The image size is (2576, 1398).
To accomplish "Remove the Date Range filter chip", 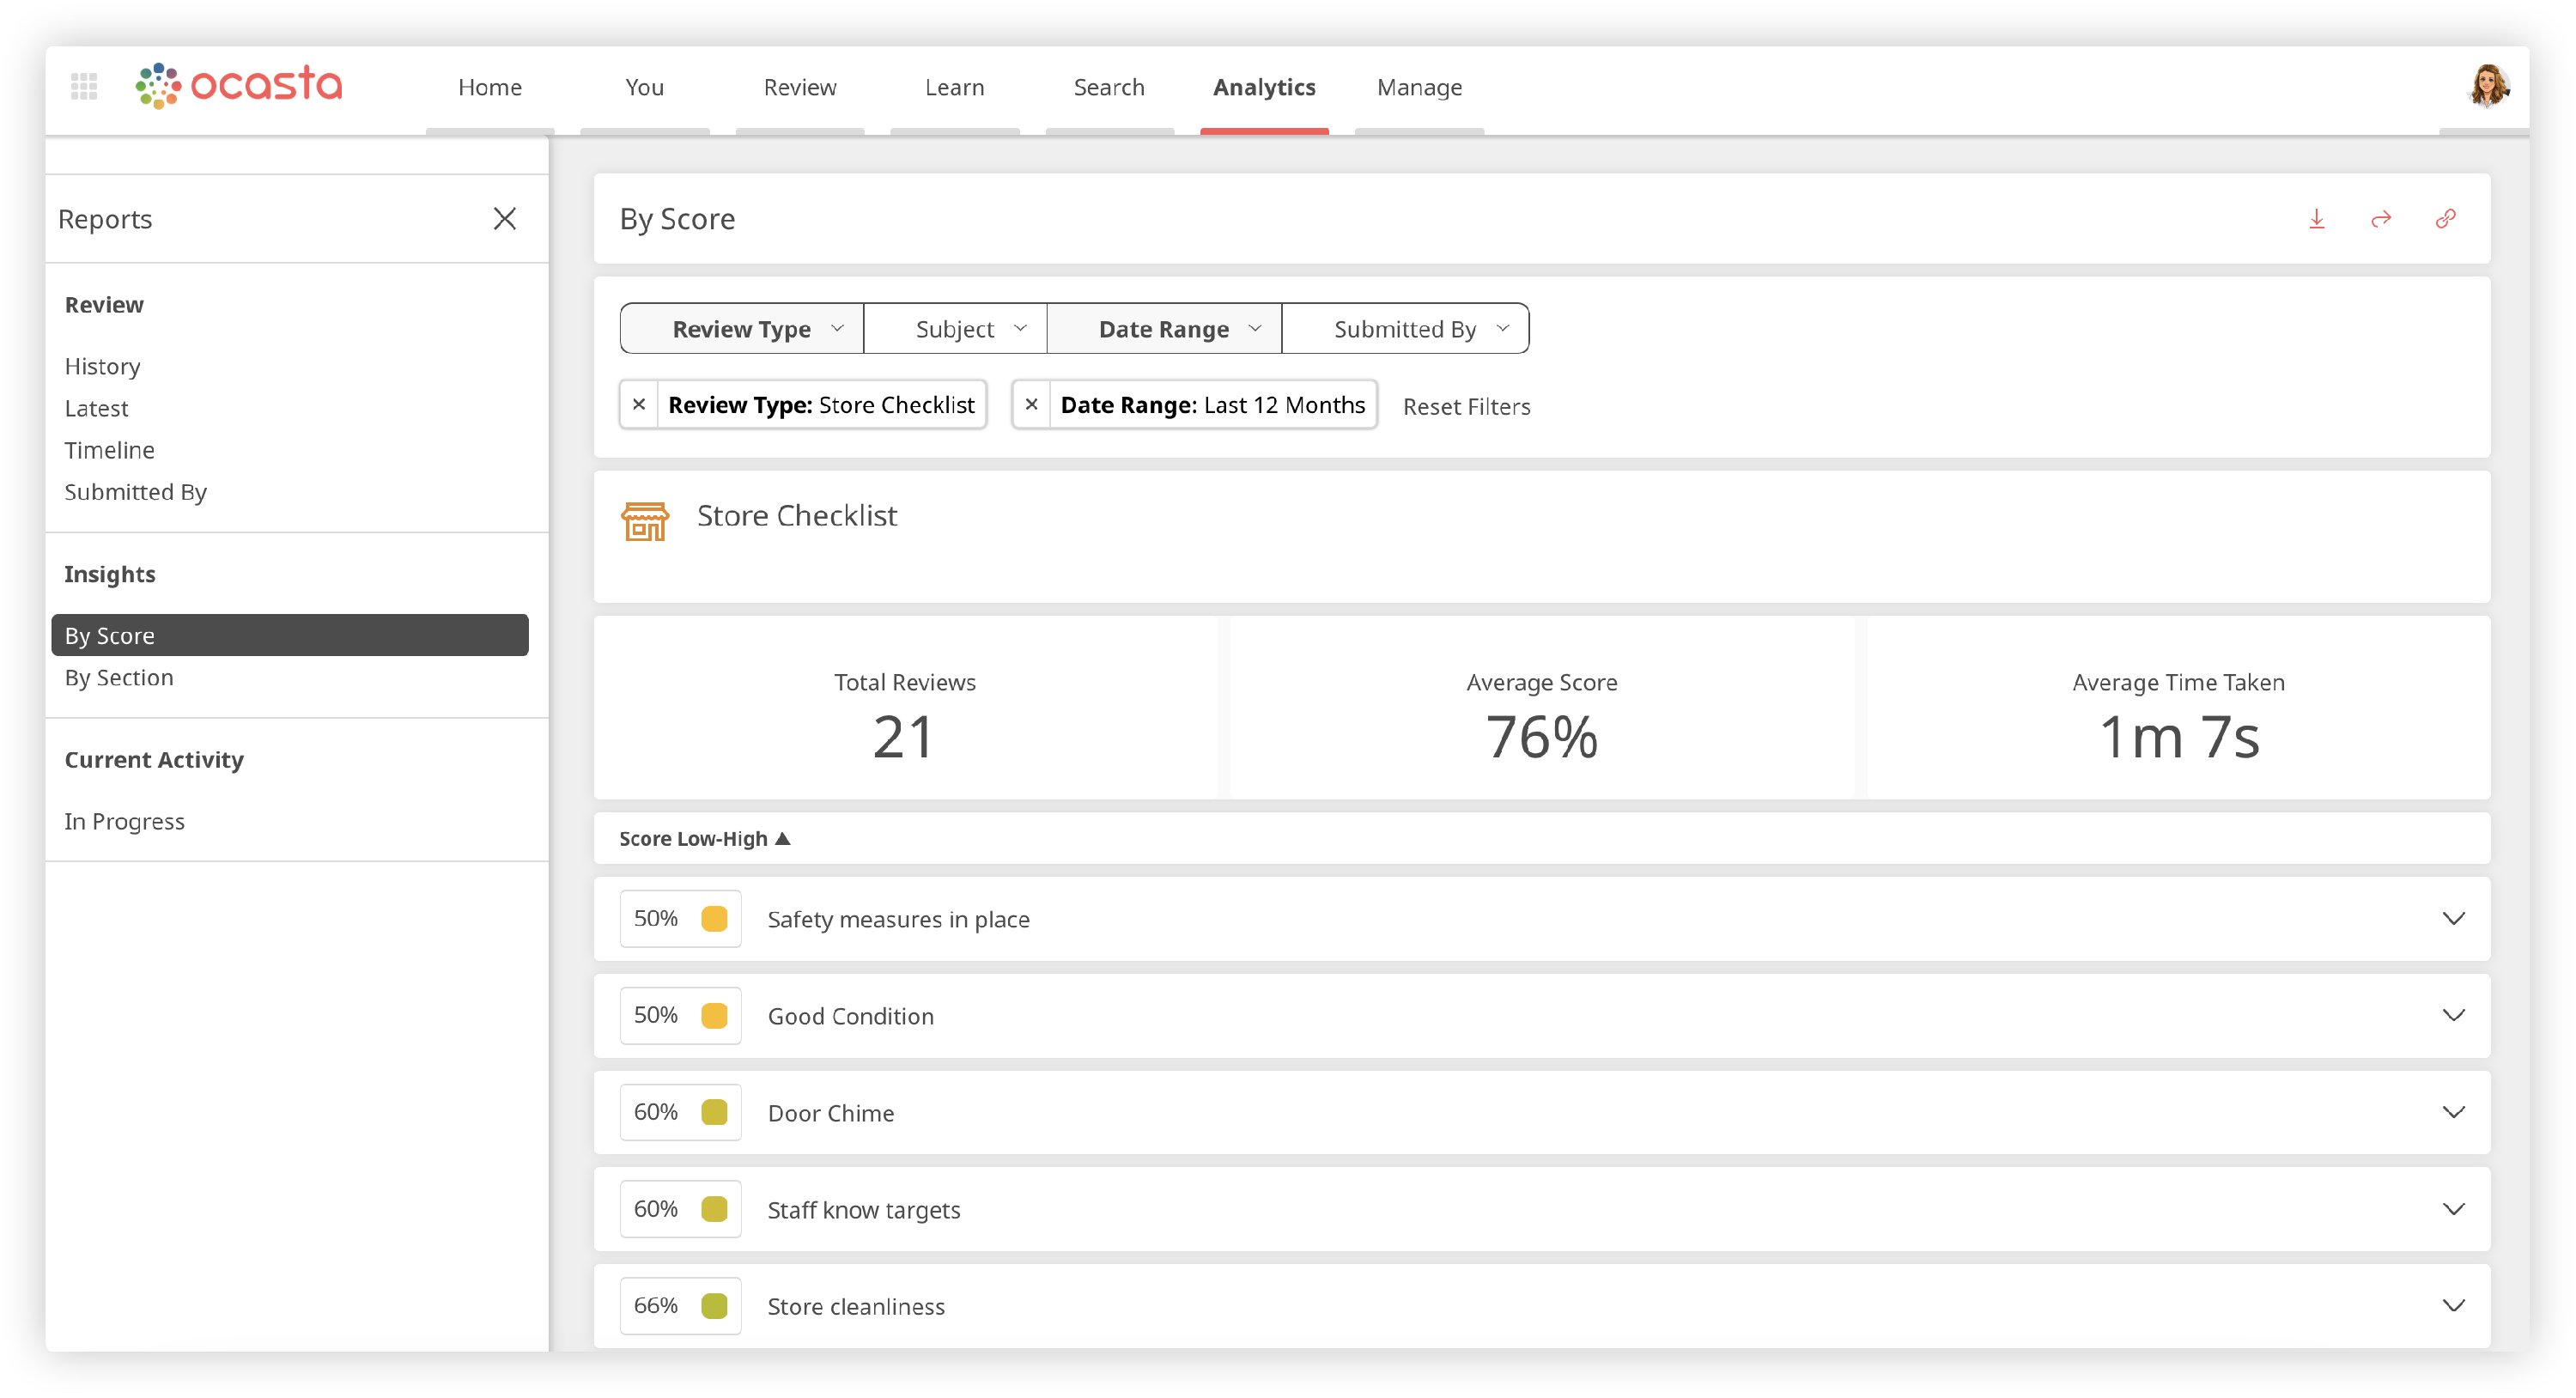I will pyautogui.click(x=1031, y=405).
